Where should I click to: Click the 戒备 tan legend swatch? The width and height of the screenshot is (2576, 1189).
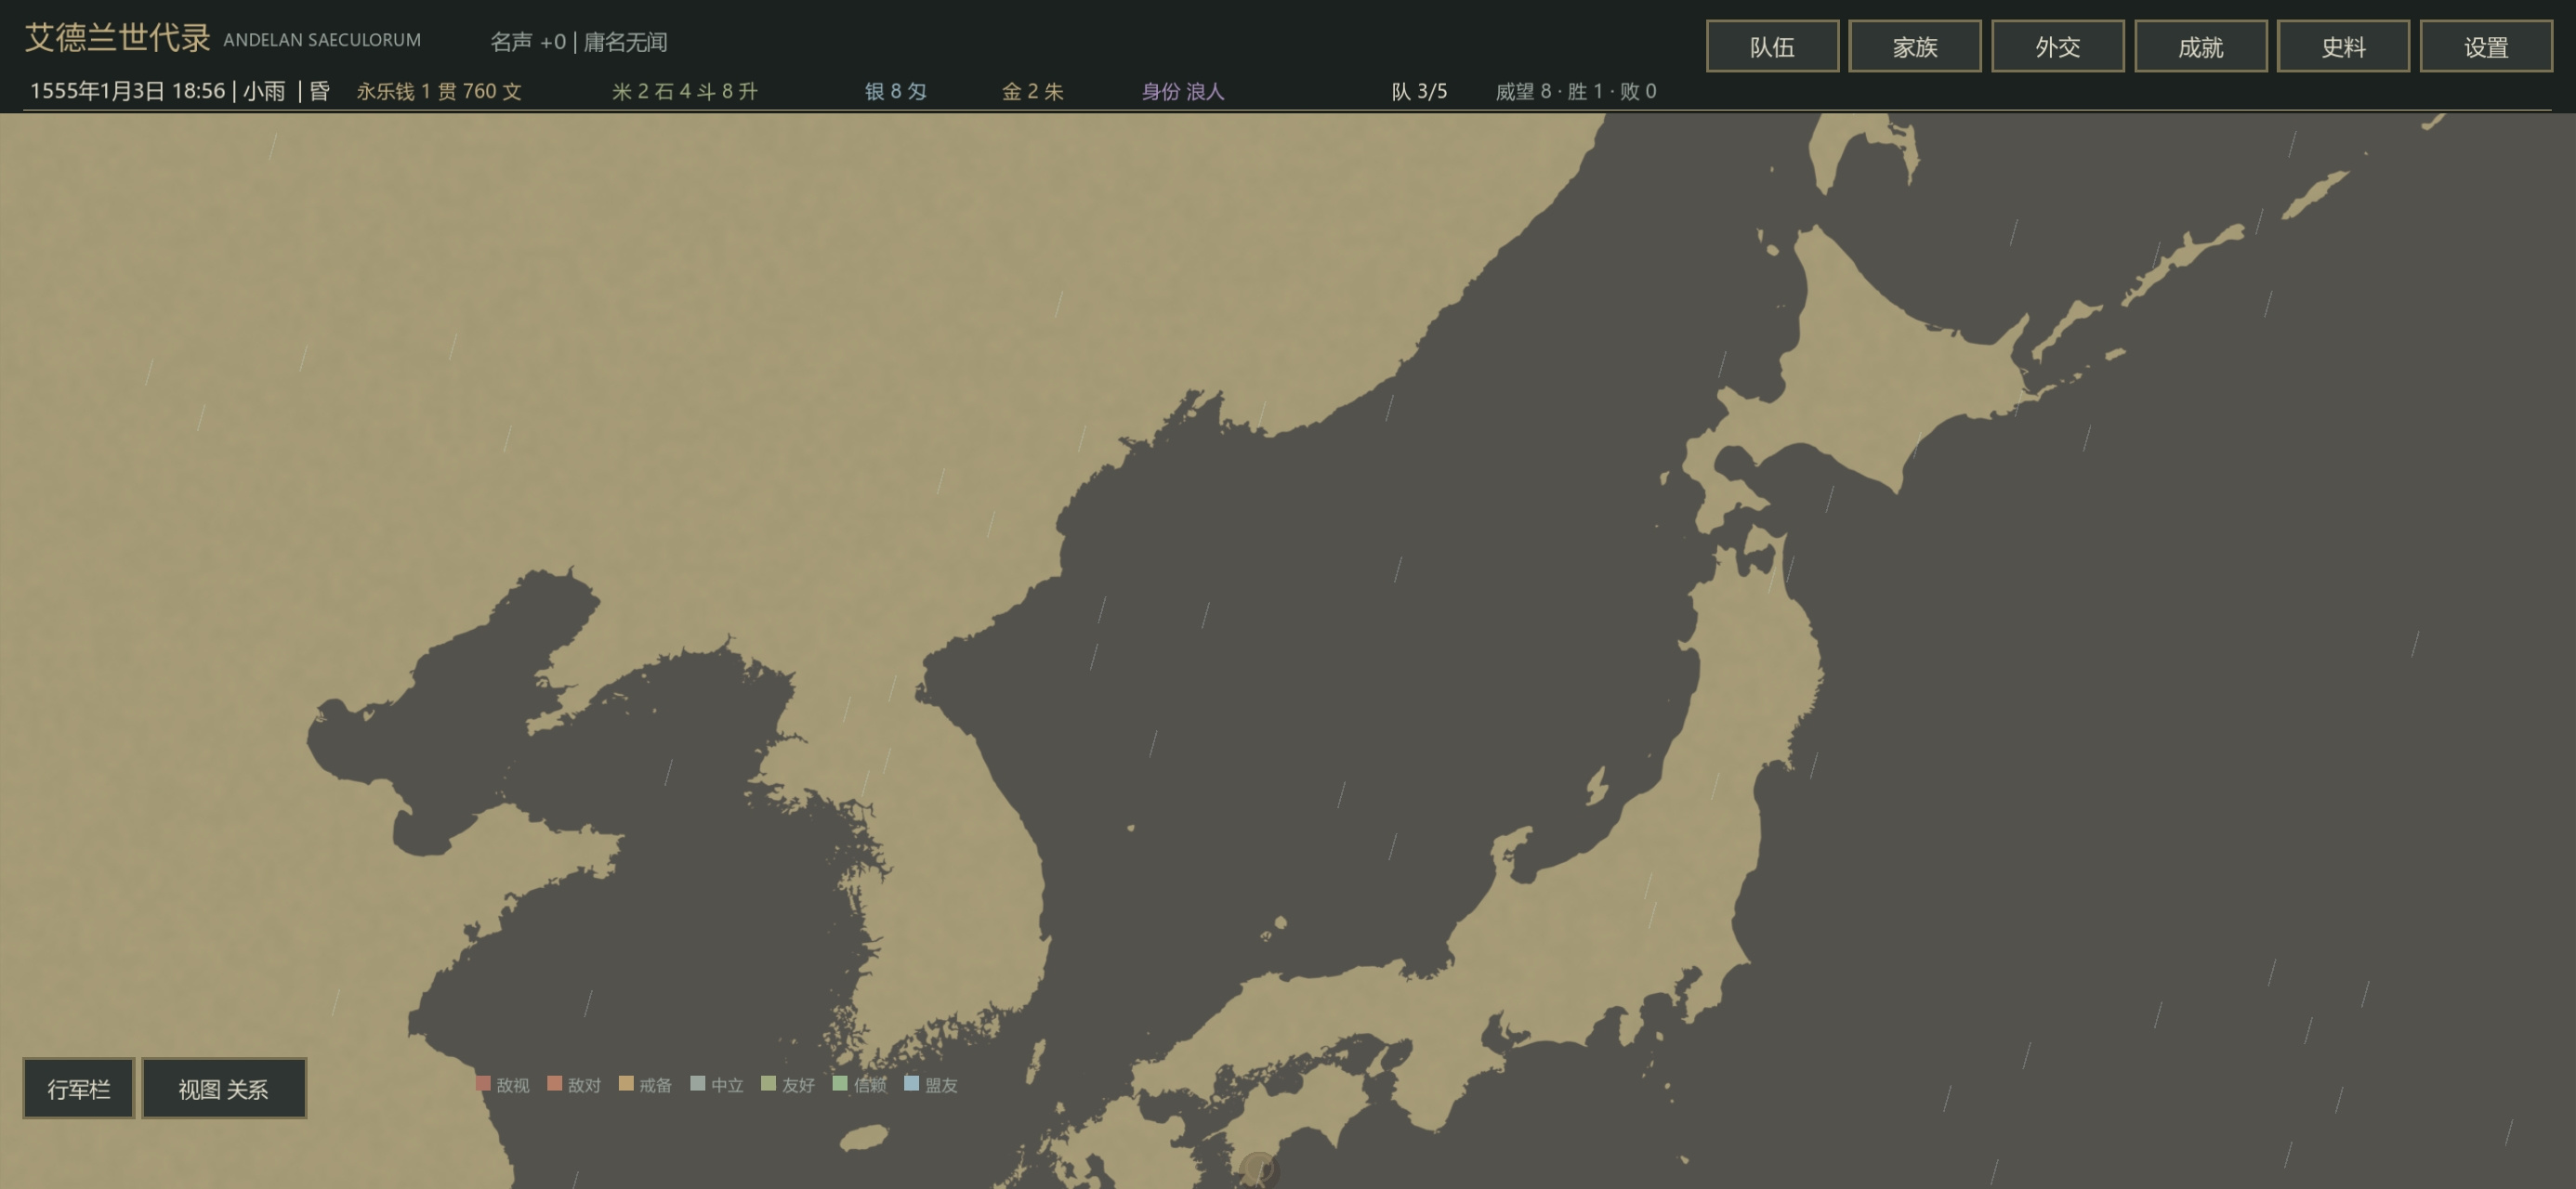[x=626, y=1083]
